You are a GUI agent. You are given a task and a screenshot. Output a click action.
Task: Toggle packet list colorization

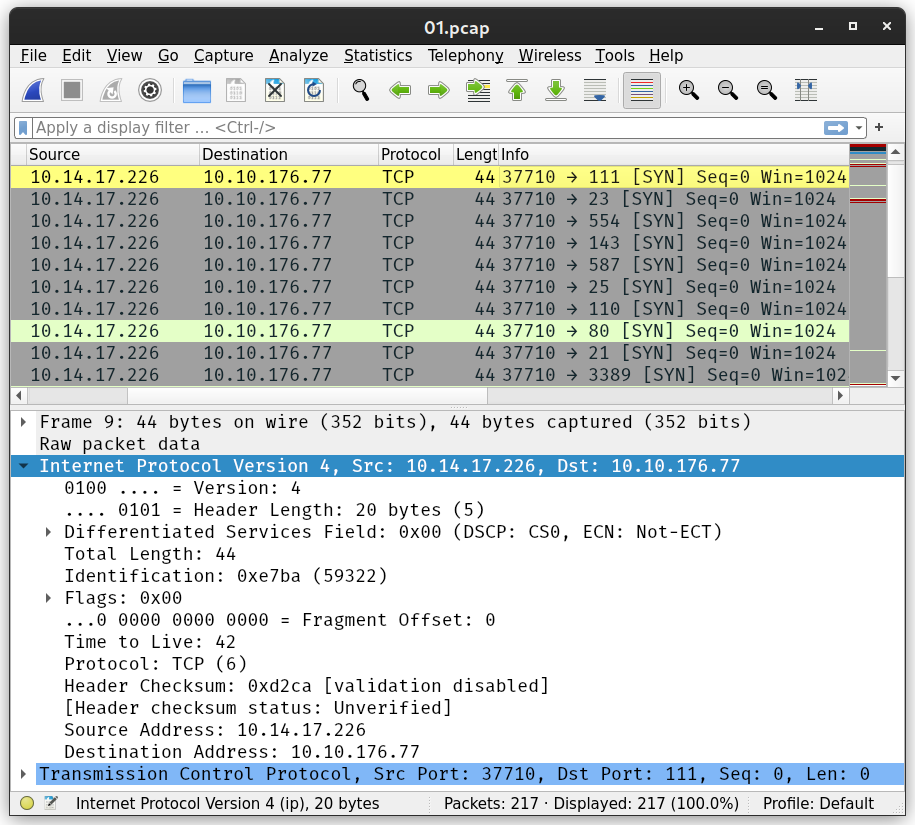pos(641,91)
